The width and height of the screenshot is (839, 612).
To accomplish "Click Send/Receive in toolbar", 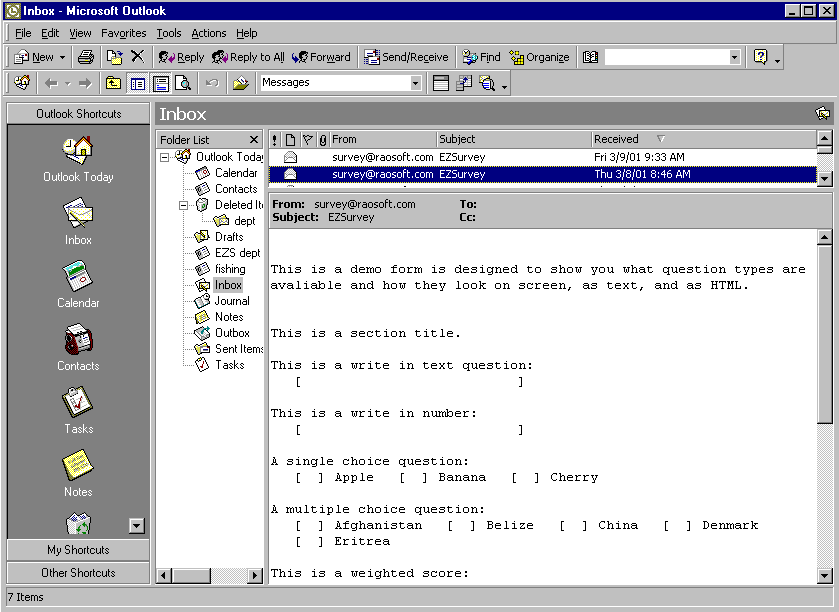I will 406,57.
